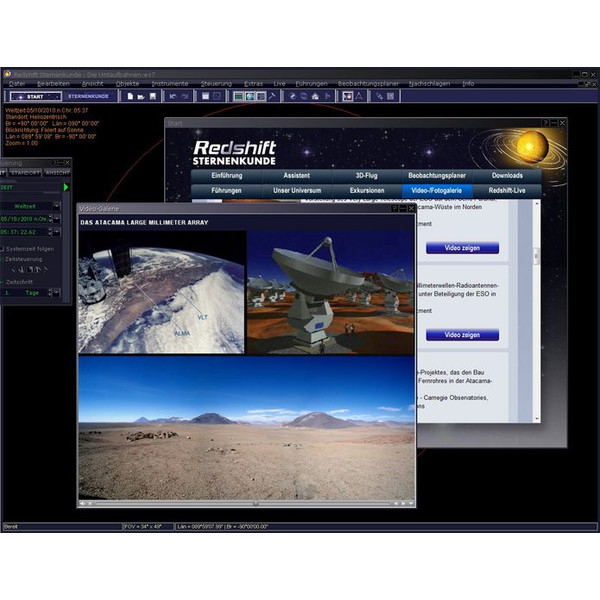Switch to the ANSICHT tab in control panel
The image size is (600, 600).
tap(57, 173)
